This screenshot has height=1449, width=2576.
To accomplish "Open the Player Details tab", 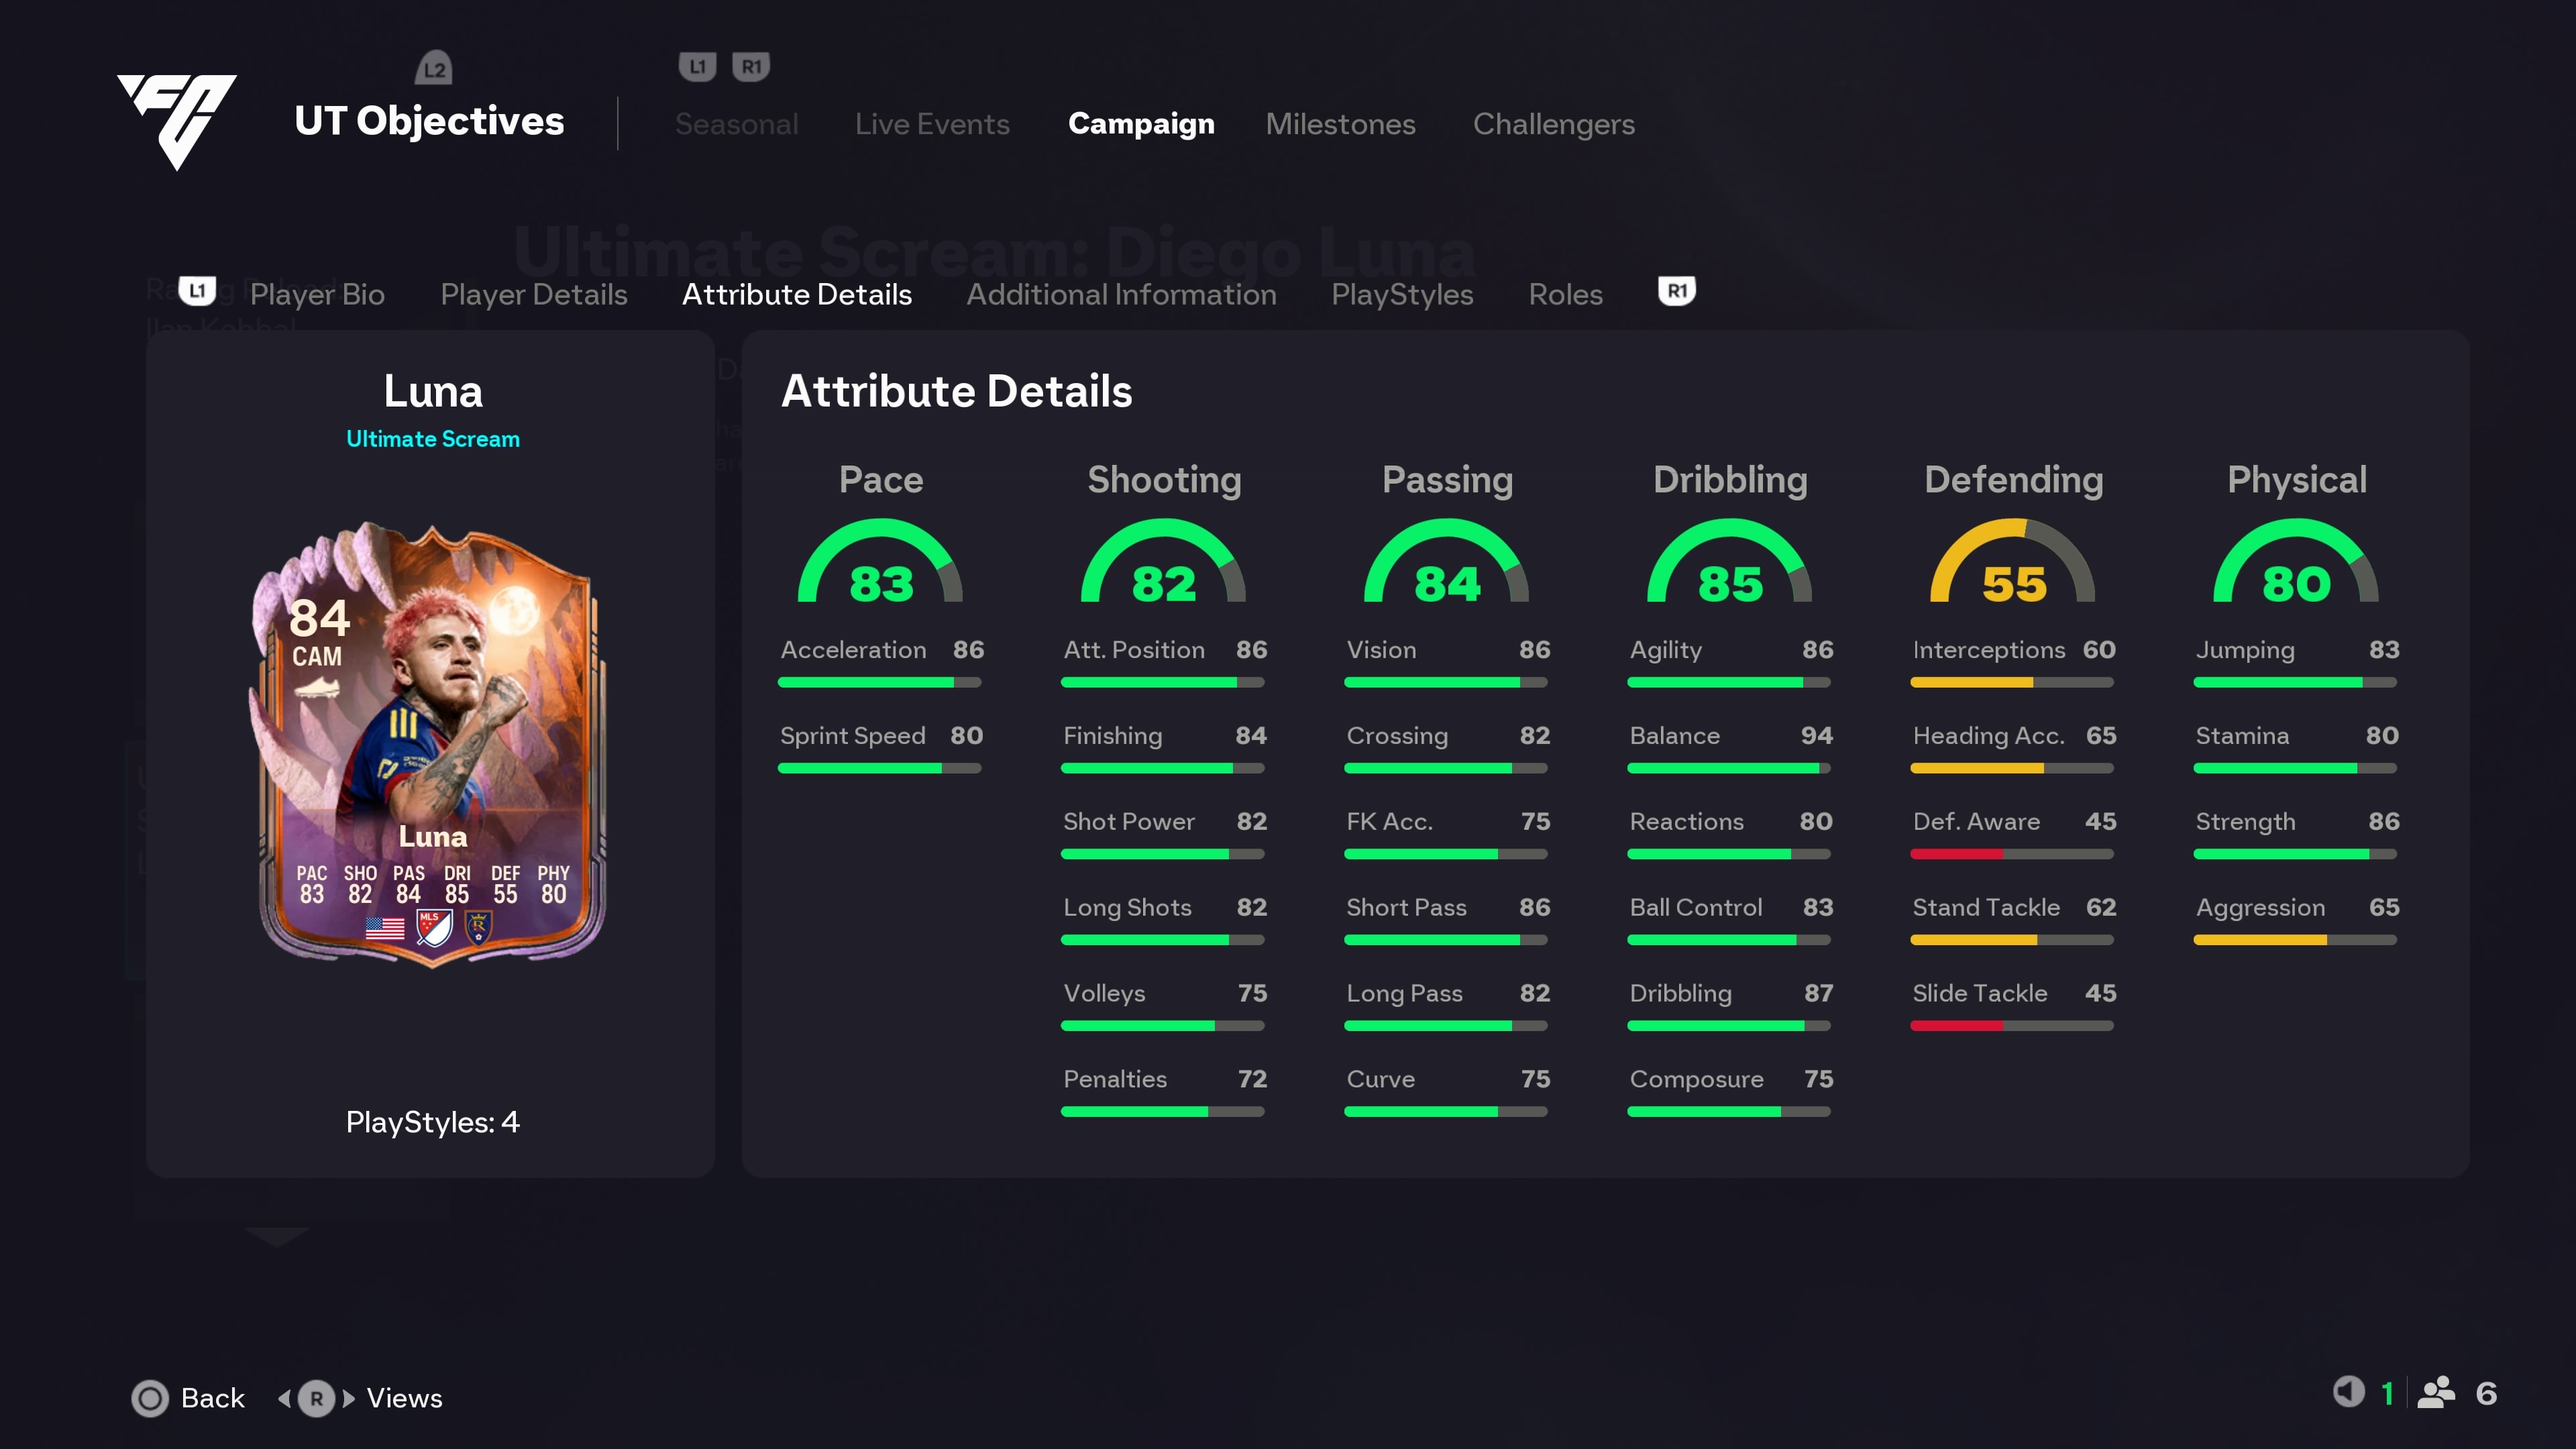I will [x=534, y=295].
